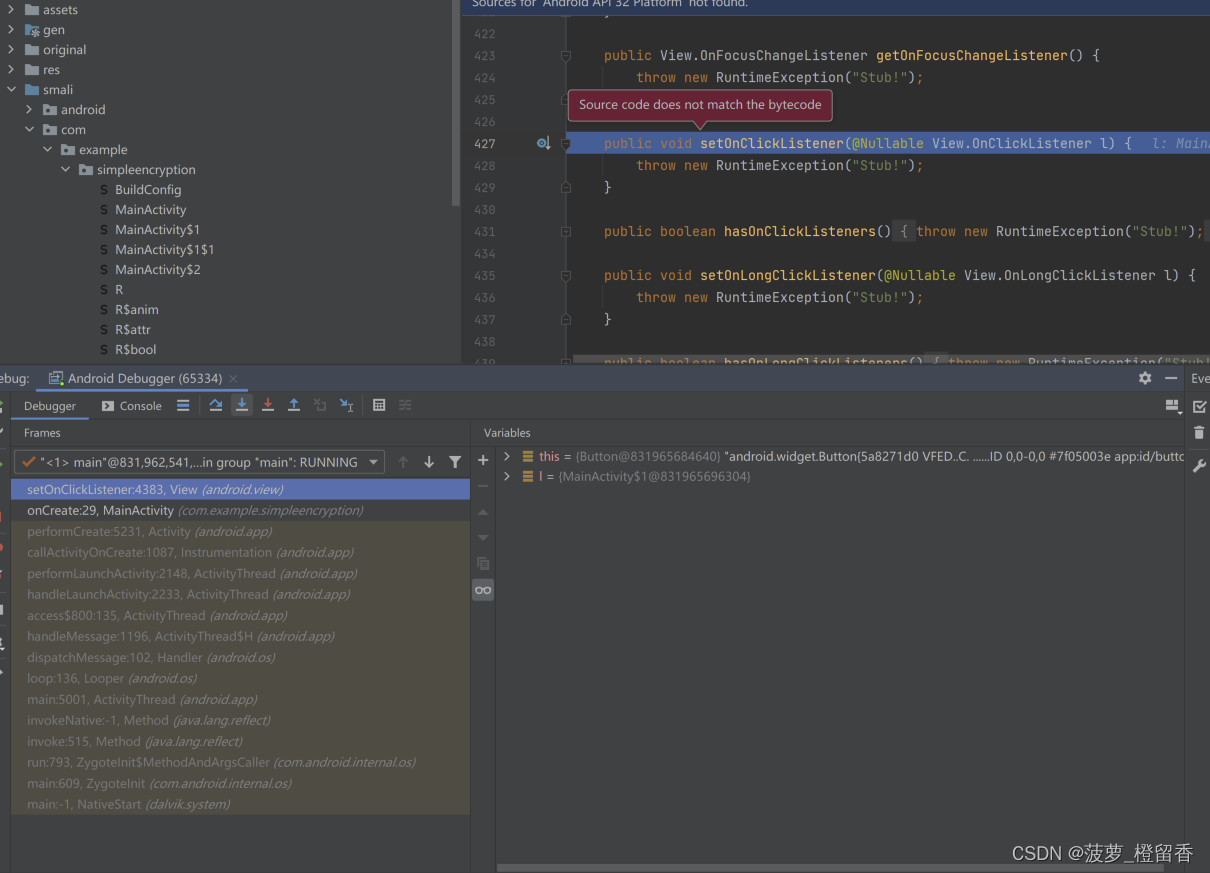Screen dimensions: 1210x873
Task: Open the R$anim smali file
Action: [x=136, y=310]
